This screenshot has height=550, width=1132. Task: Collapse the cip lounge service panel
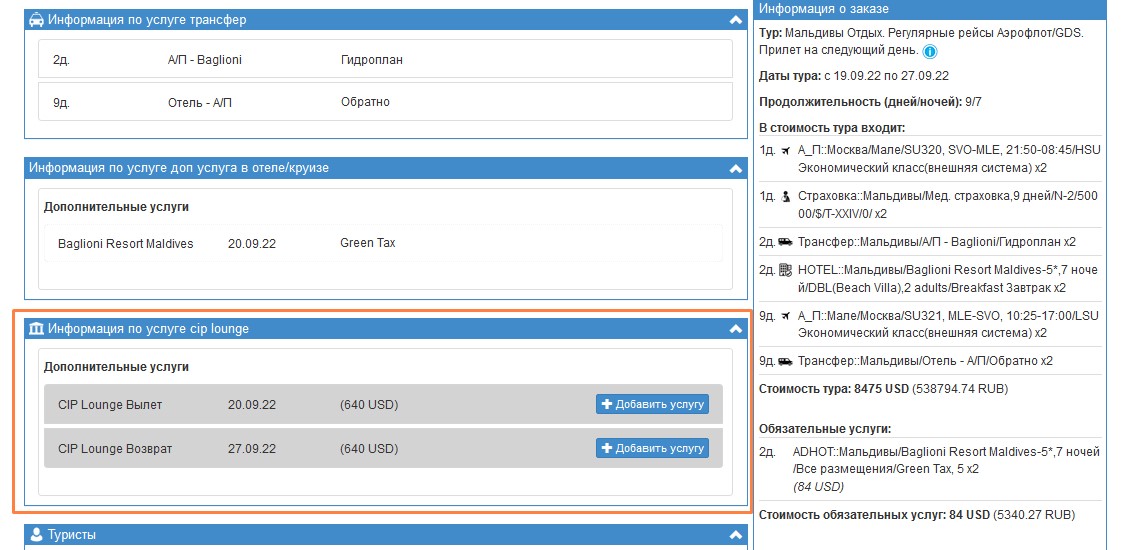736,329
